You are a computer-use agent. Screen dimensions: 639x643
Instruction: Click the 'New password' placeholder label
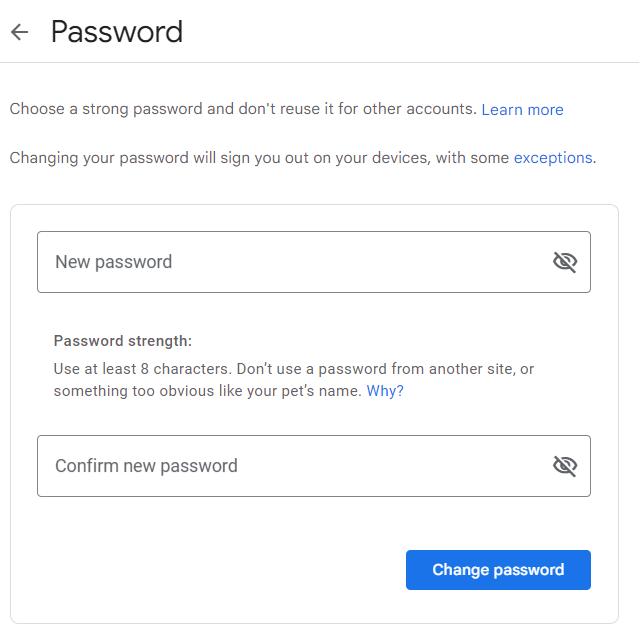coord(113,262)
